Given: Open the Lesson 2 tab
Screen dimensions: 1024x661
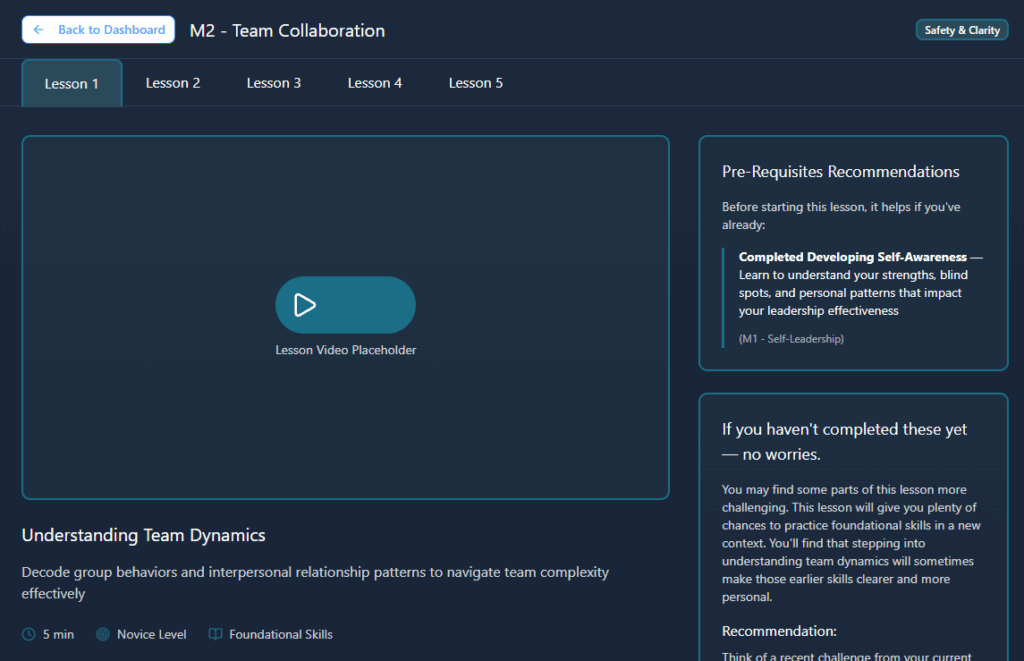Looking at the screenshot, I should 173,83.
